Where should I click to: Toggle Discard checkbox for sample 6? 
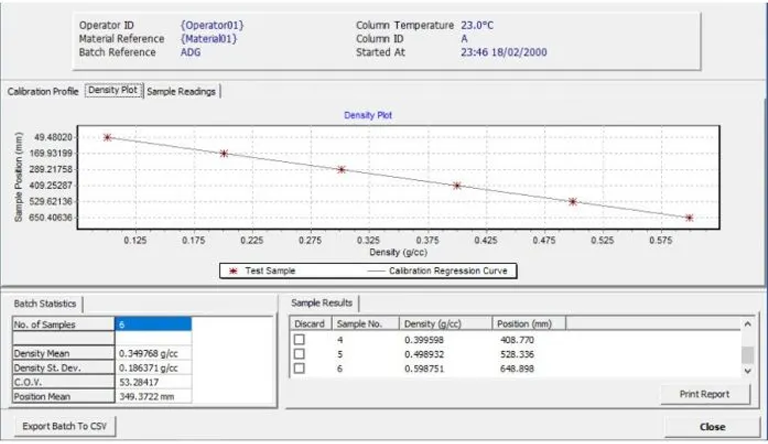[299, 368]
